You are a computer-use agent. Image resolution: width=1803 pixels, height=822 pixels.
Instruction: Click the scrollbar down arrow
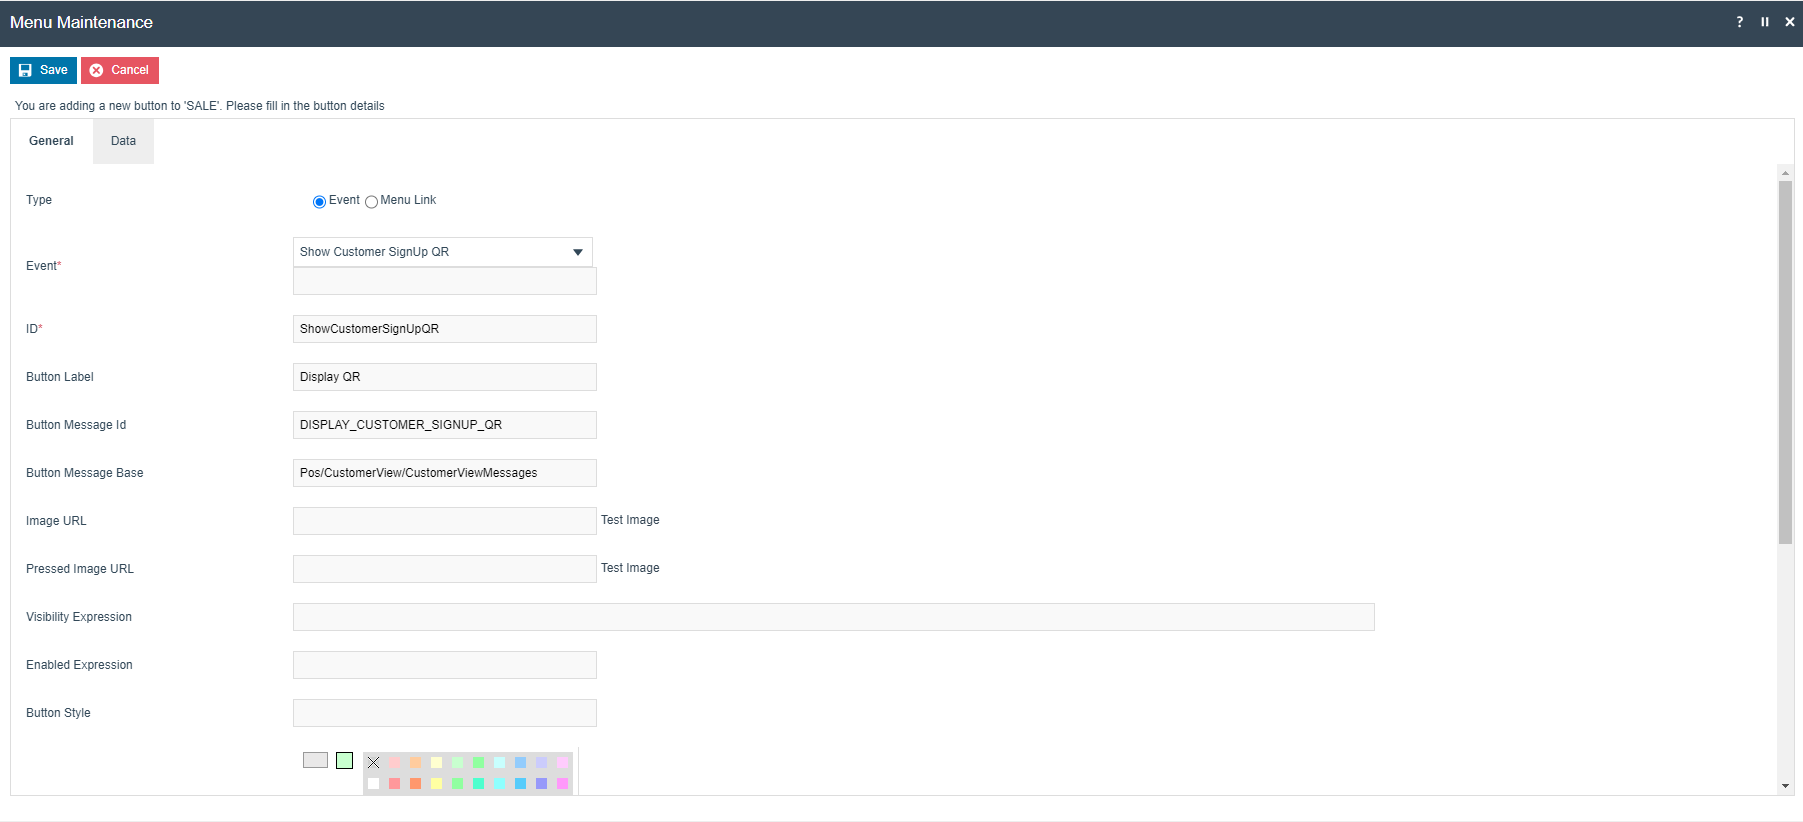tap(1785, 786)
